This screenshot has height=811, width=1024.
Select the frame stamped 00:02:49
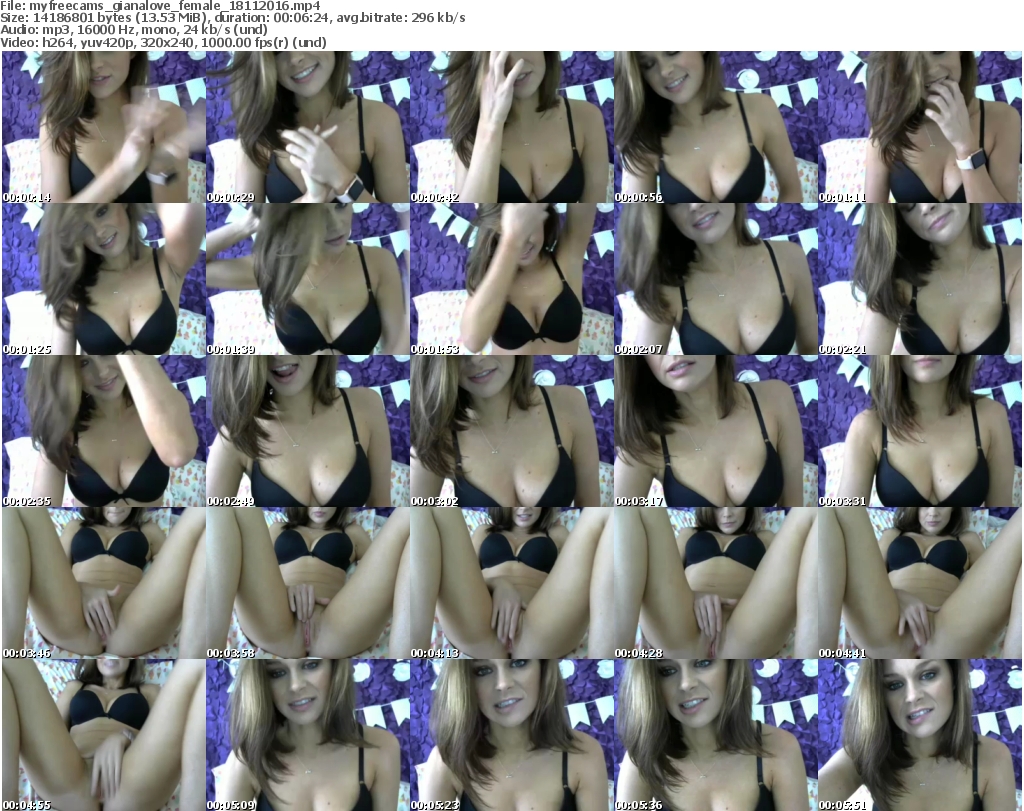[x=308, y=431]
